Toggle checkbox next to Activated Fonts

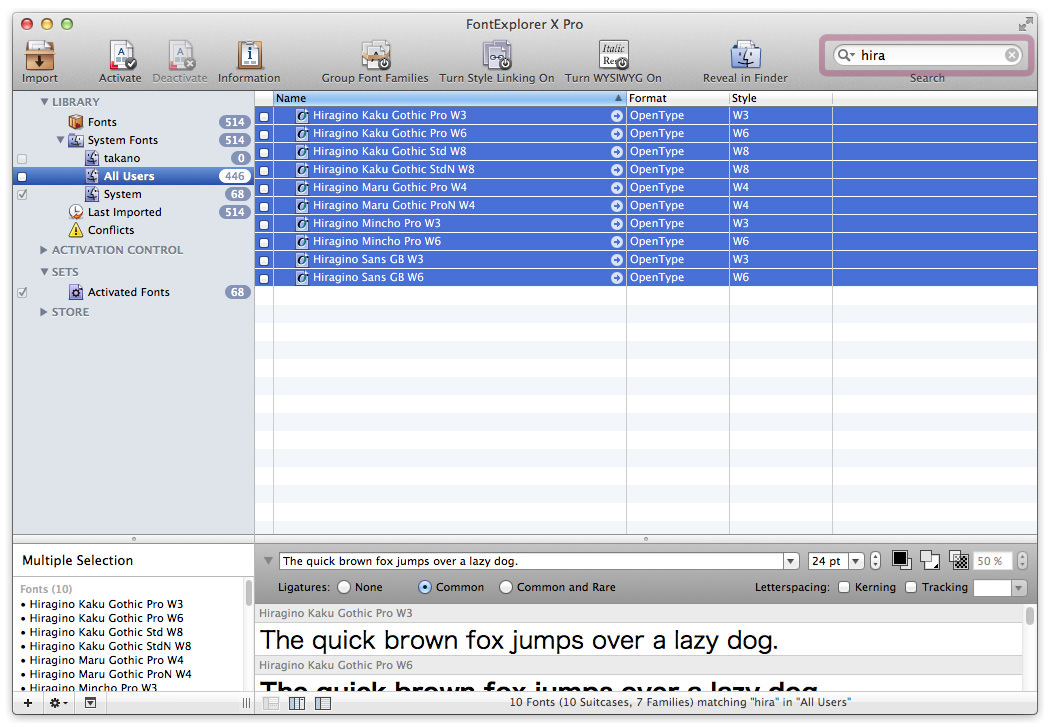[x=22, y=293]
